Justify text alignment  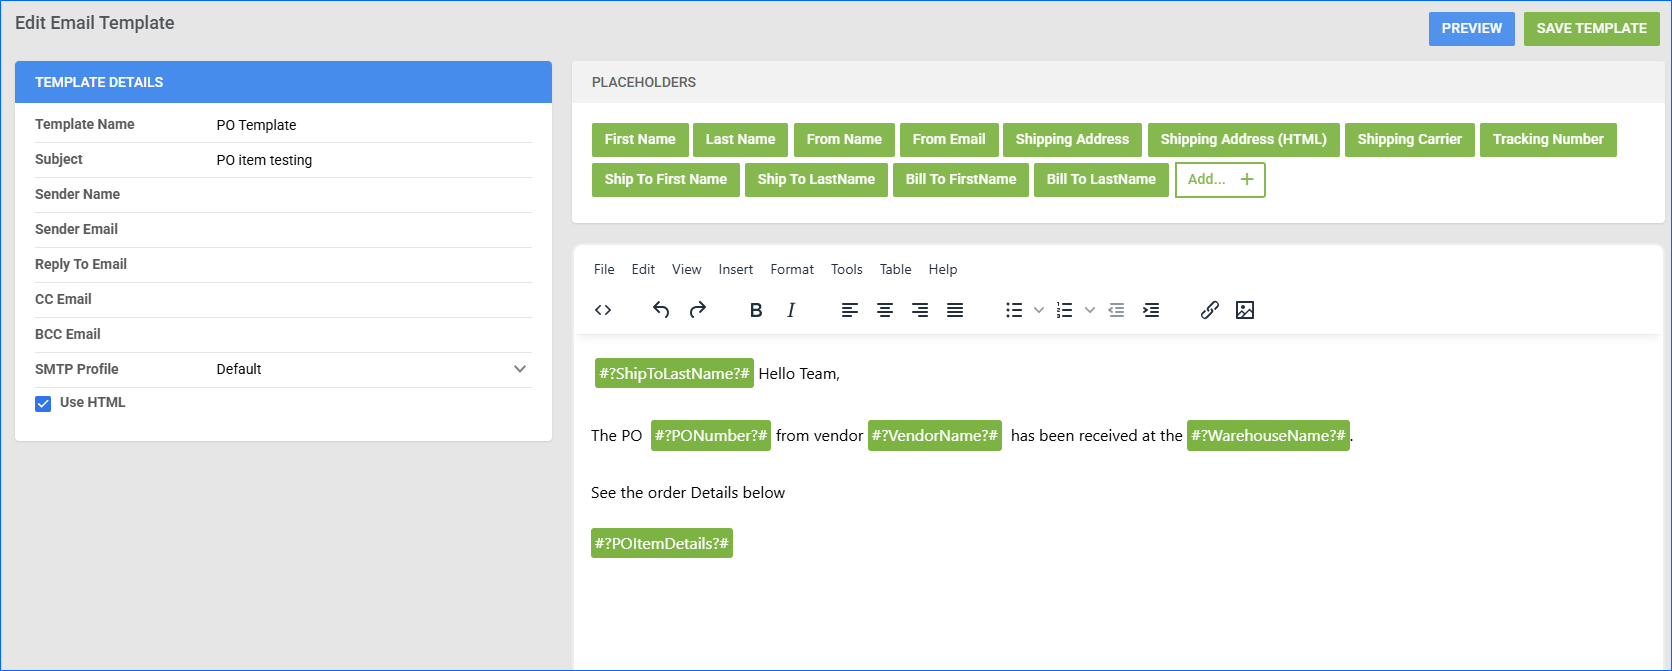tap(955, 310)
